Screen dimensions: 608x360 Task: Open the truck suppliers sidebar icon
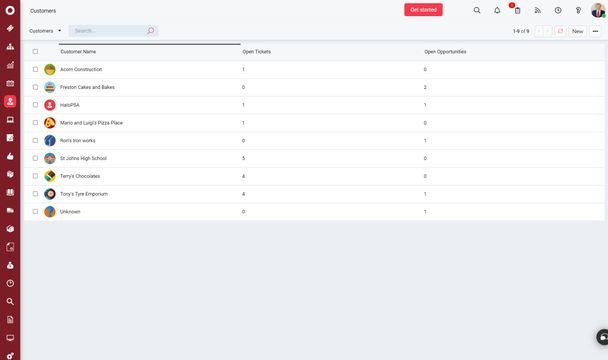pos(10,211)
